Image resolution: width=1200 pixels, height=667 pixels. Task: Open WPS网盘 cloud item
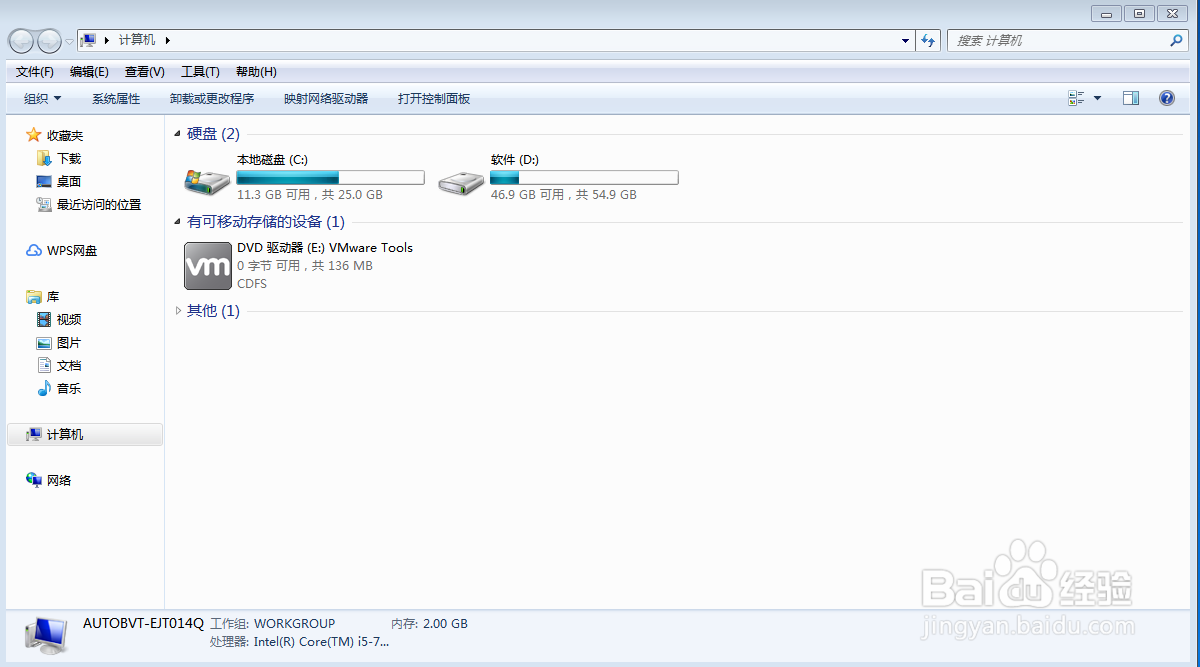click(61, 251)
